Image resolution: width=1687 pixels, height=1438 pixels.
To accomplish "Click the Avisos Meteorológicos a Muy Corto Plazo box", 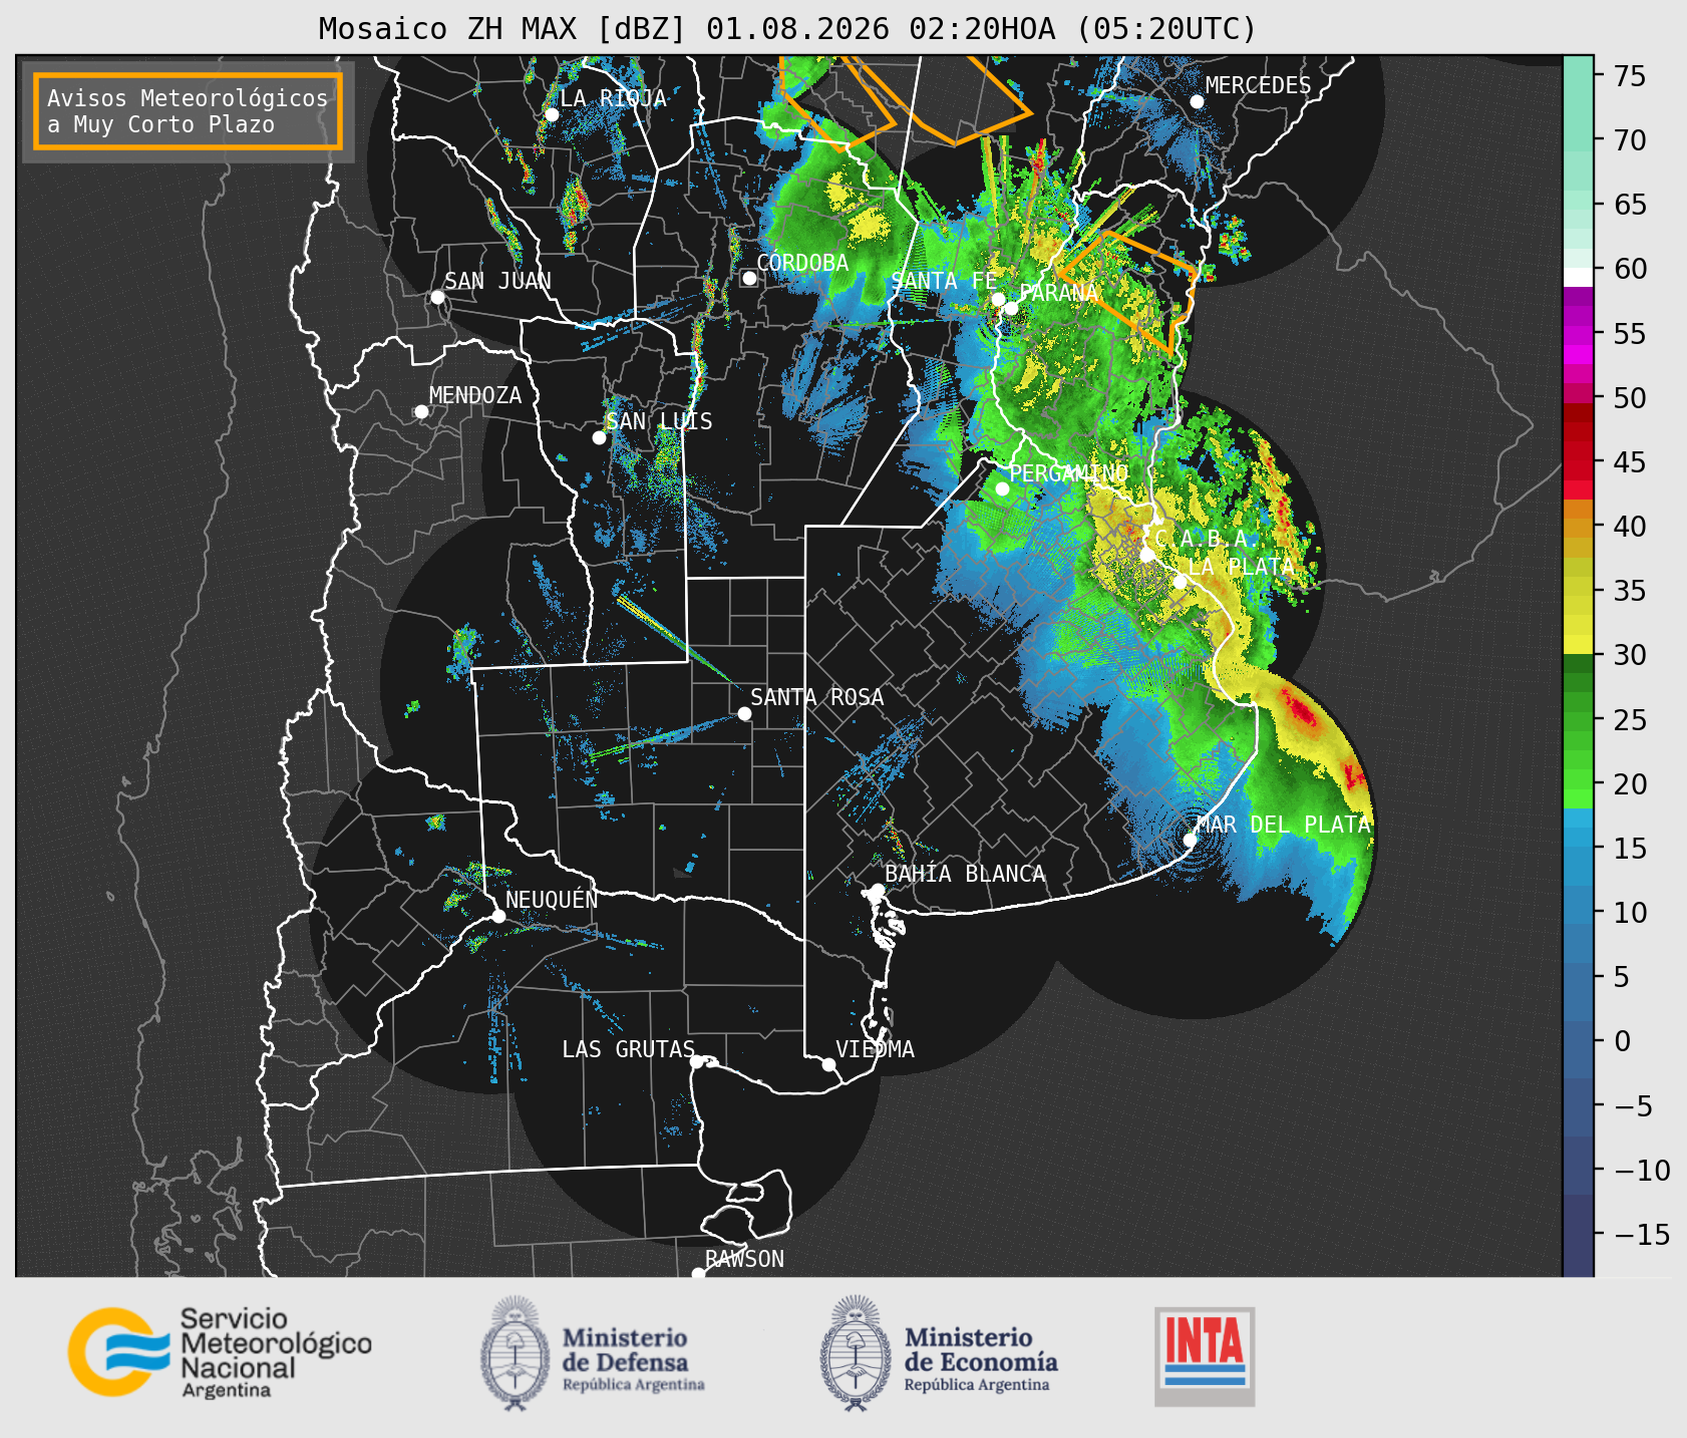I will coord(188,111).
